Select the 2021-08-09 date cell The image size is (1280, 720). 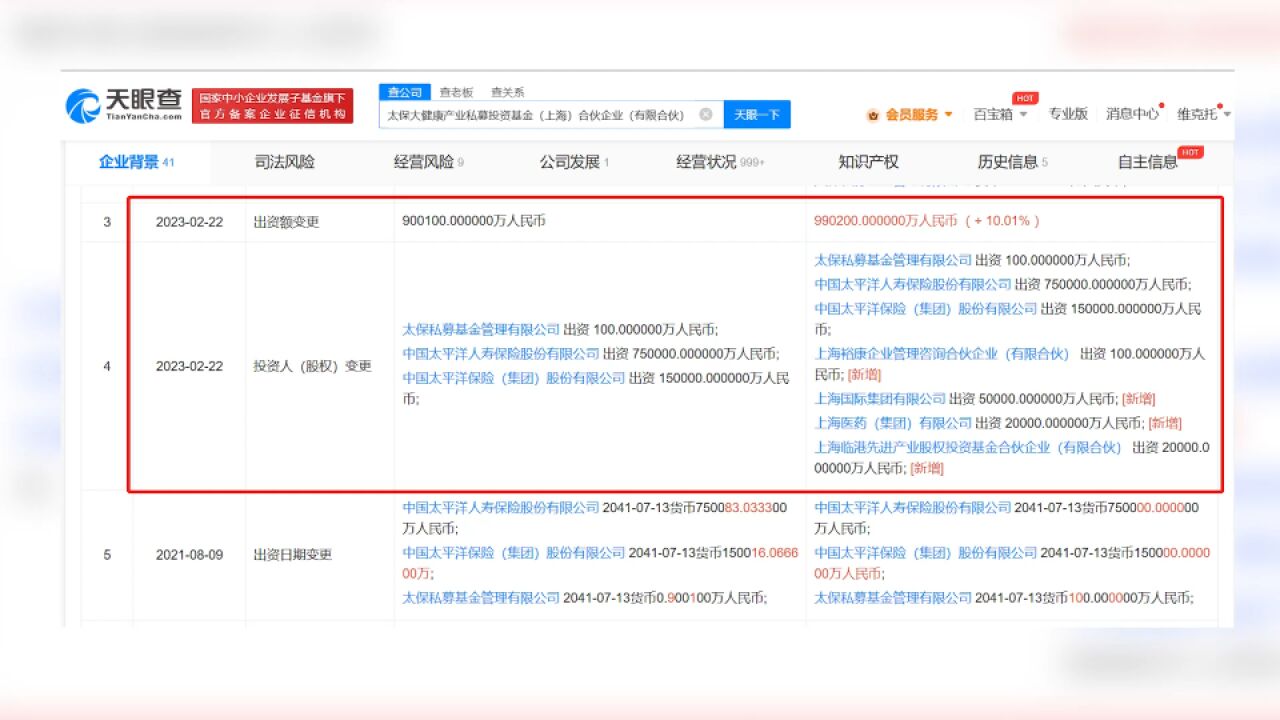tap(189, 555)
